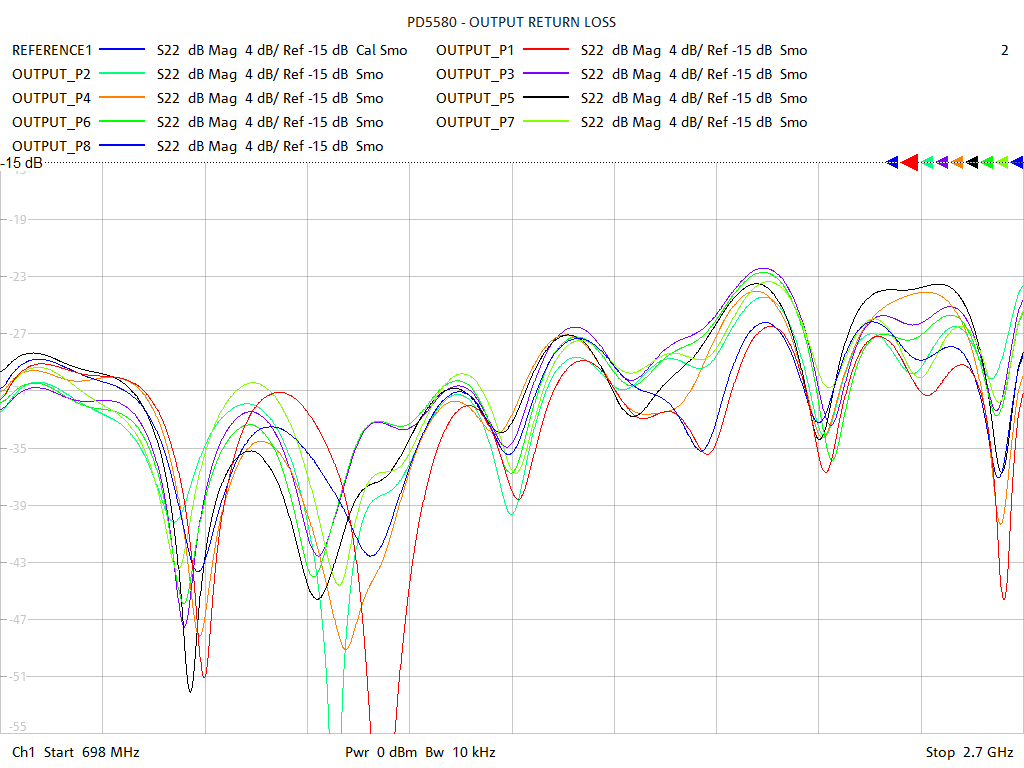Click the '-47' y-axis label
Viewport: 1024px width, 768px height.
tap(16, 619)
